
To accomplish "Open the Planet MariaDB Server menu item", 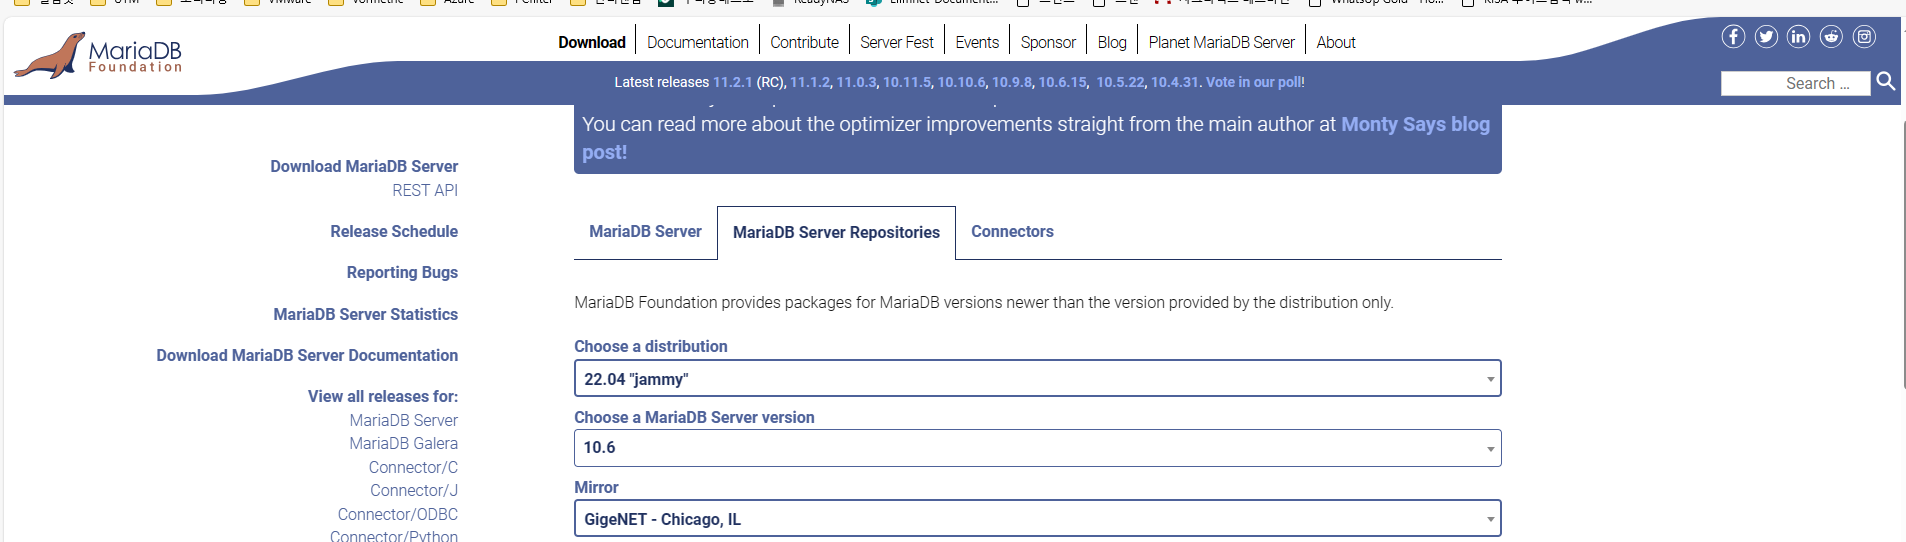I will (x=1221, y=42).
